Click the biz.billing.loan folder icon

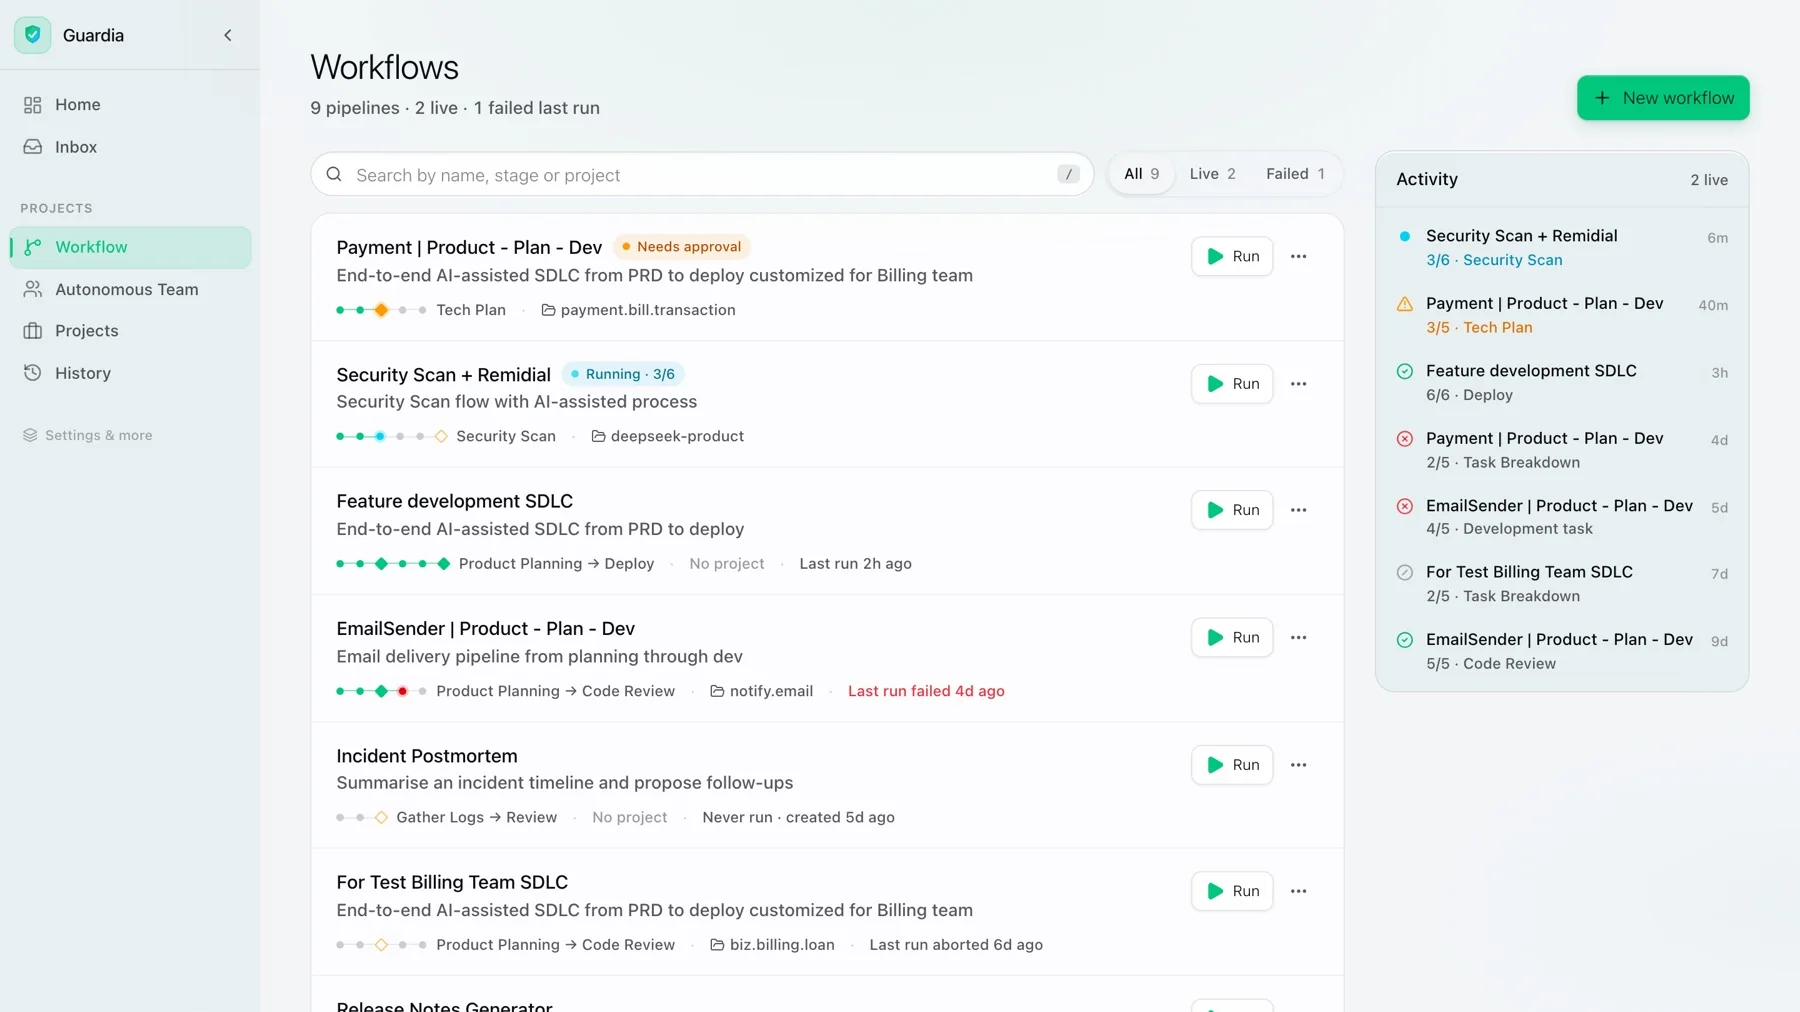[x=717, y=945]
